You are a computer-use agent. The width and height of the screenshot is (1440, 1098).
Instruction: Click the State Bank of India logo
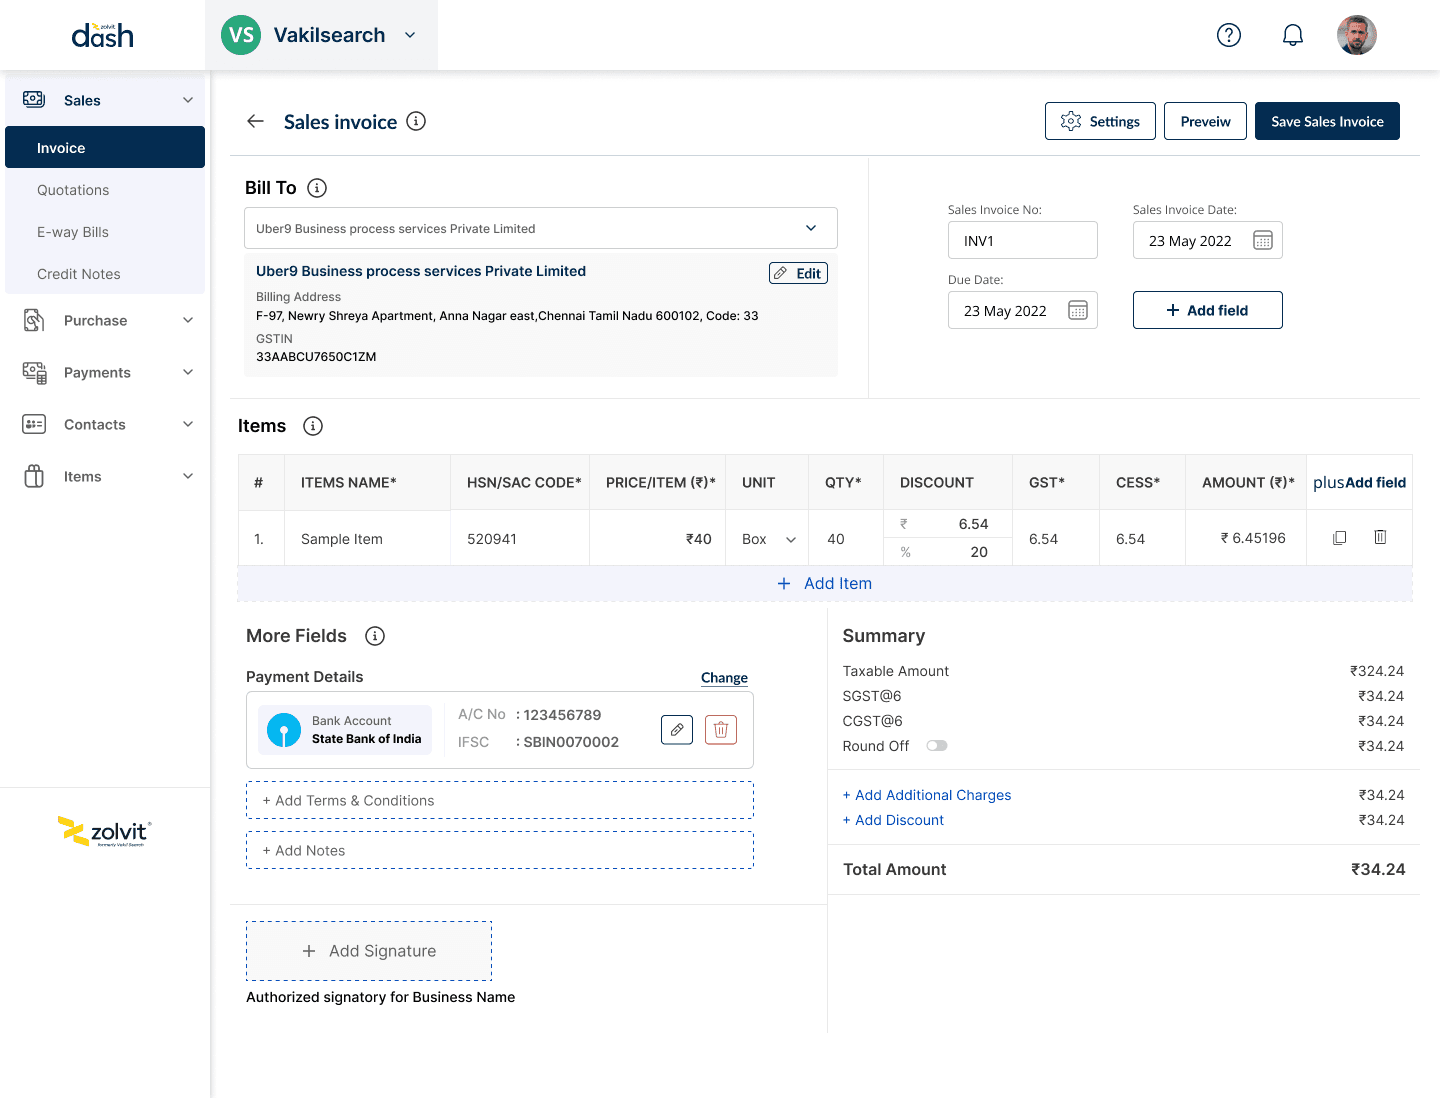(x=284, y=730)
